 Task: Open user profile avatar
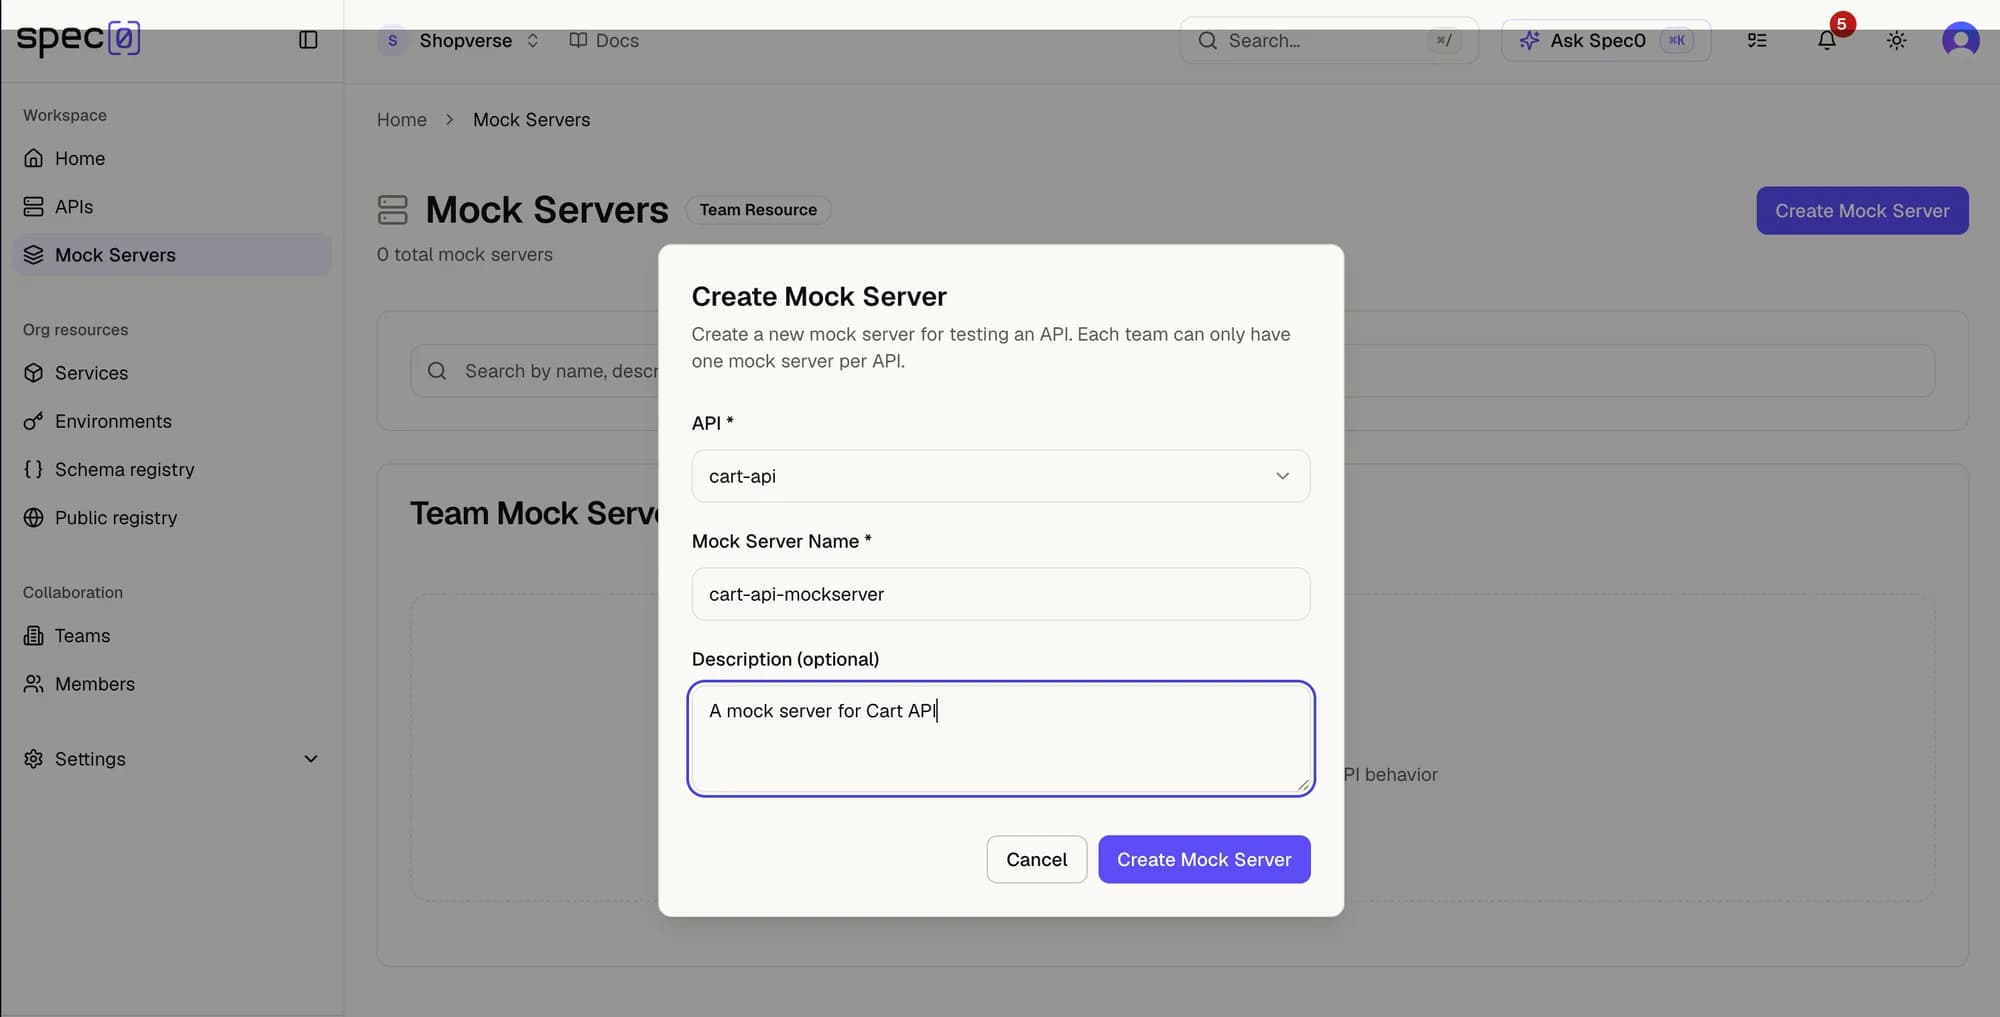point(1960,41)
